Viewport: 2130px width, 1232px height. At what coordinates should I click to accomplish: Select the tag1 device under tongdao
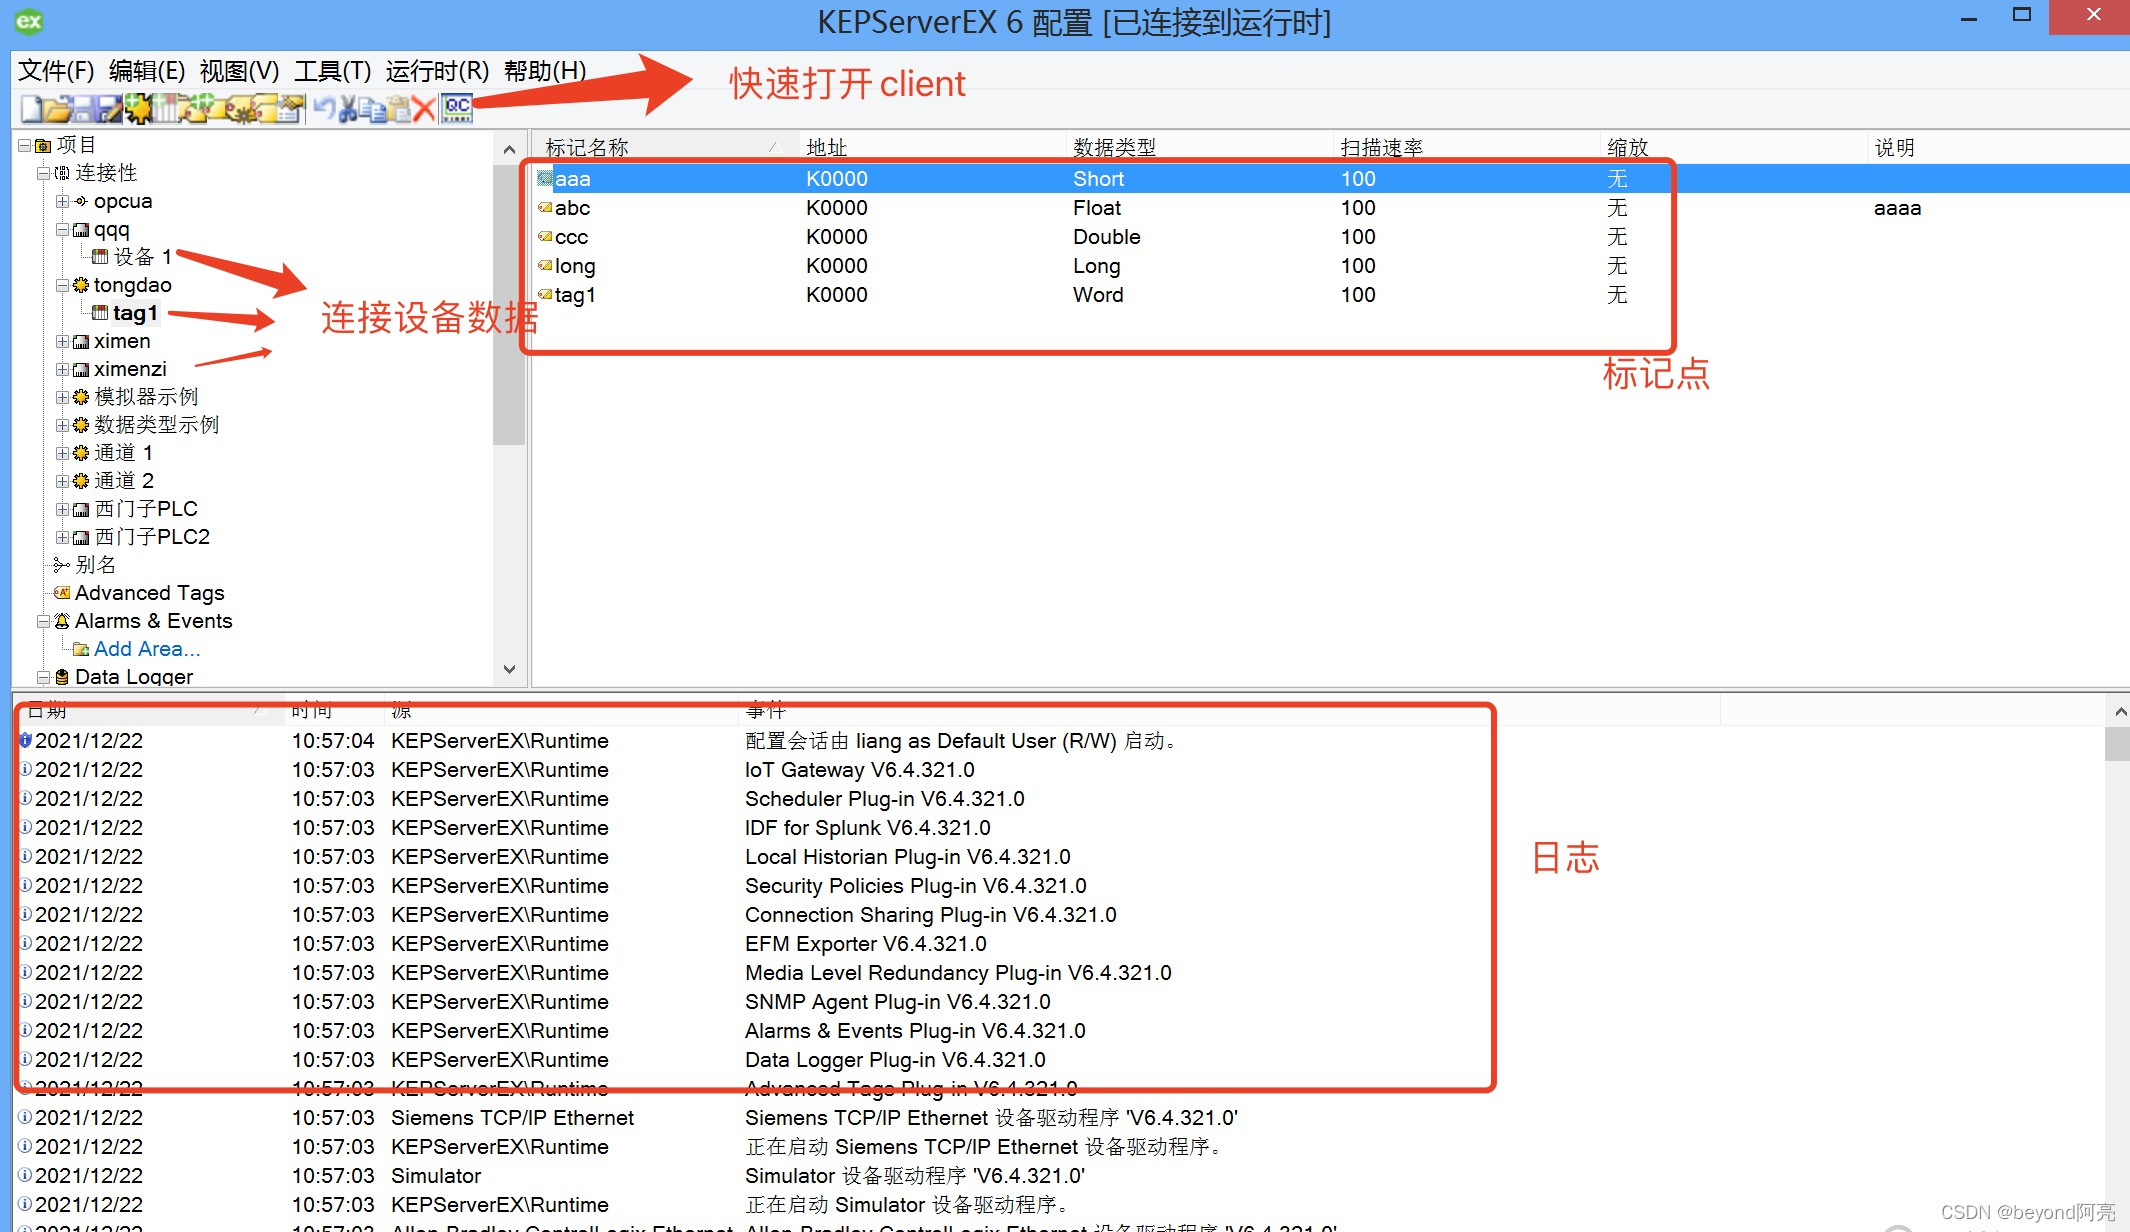point(135,313)
